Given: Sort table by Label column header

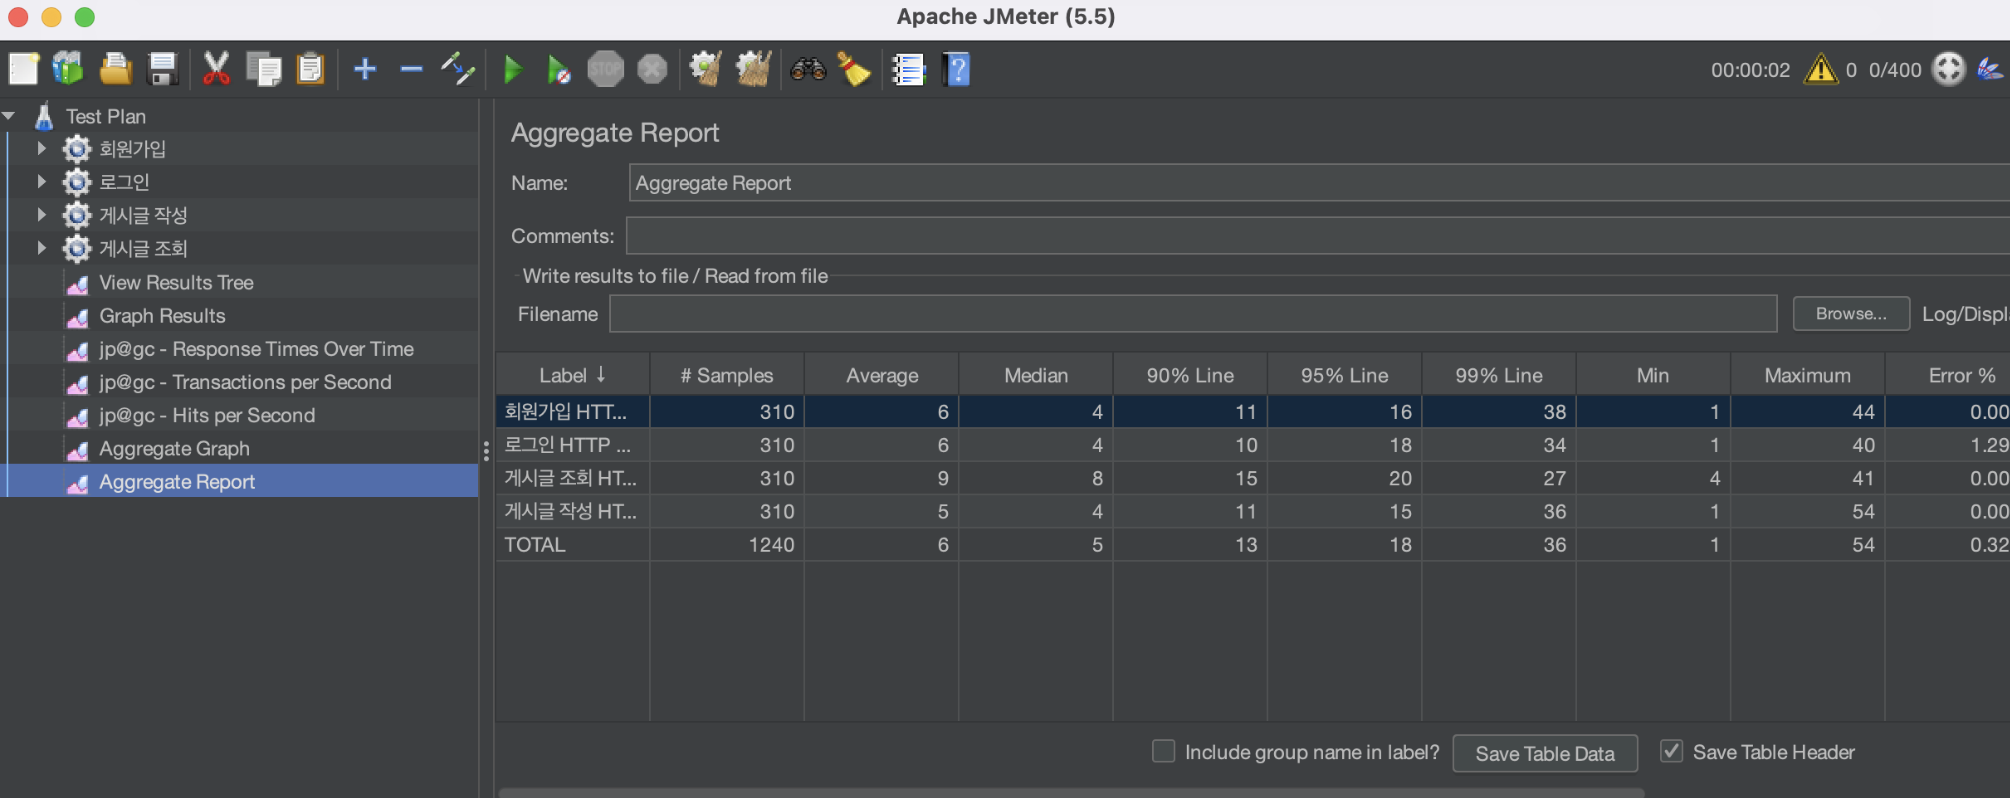Looking at the screenshot, I should pyautogui.click(x=573, y=375).
